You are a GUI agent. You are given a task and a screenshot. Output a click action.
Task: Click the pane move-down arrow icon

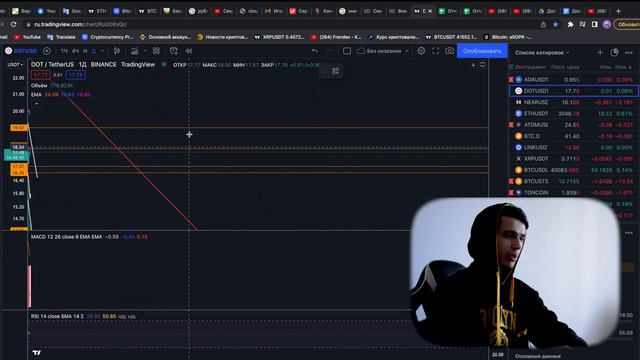tap(473, 64)
